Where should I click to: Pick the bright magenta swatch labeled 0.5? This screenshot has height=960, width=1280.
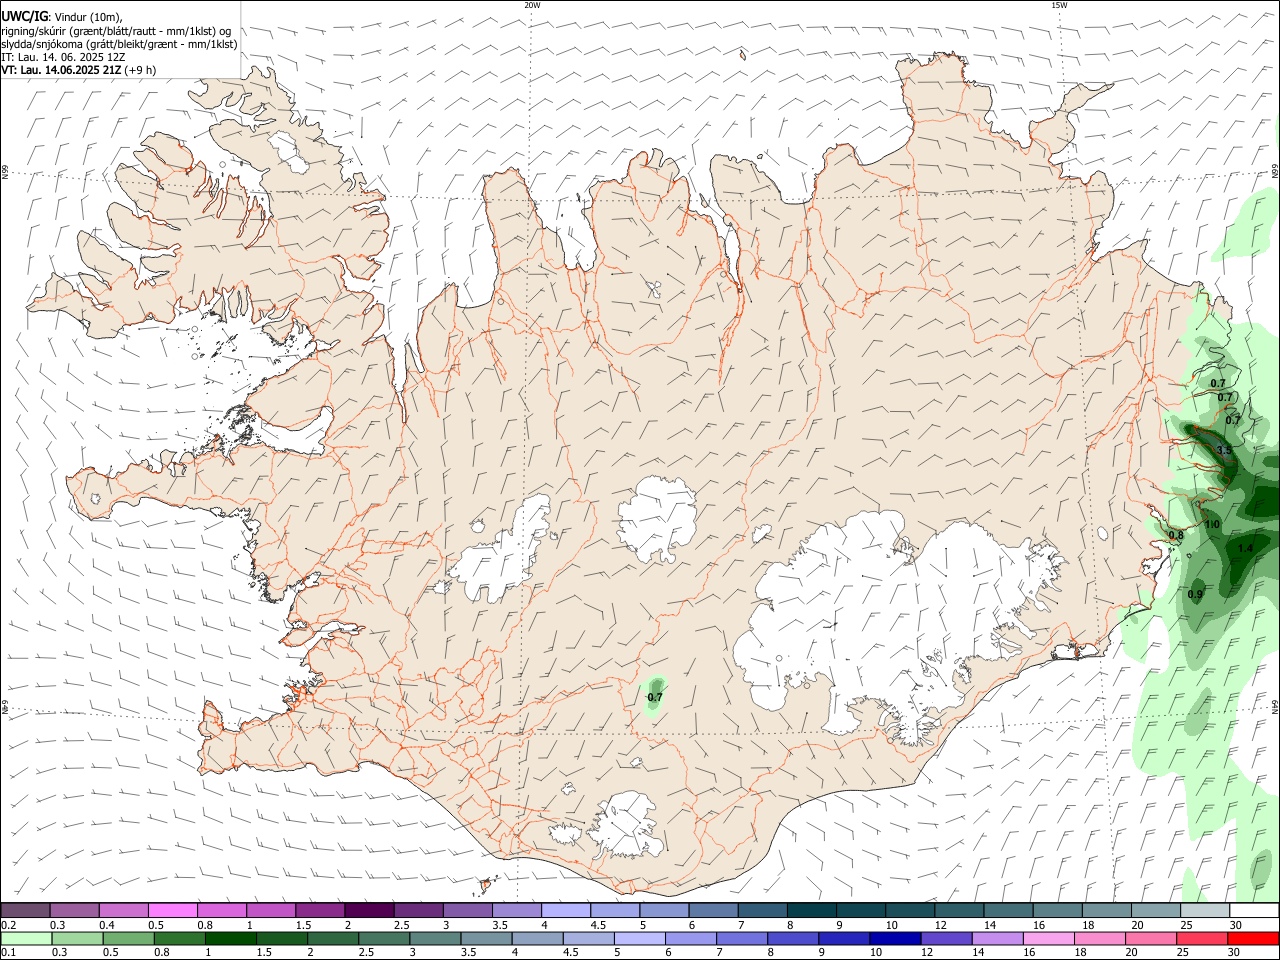(173, 911)
